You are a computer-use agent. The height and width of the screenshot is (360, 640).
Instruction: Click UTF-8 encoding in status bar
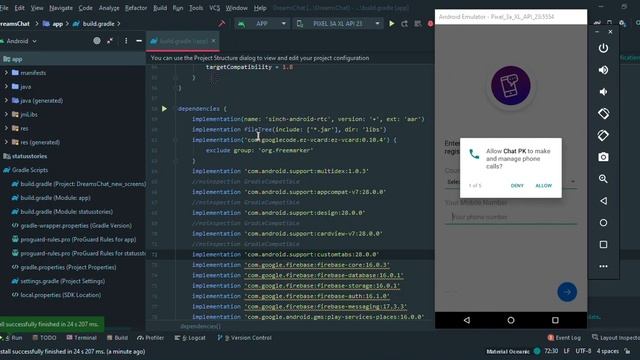[x=583, y=351]
